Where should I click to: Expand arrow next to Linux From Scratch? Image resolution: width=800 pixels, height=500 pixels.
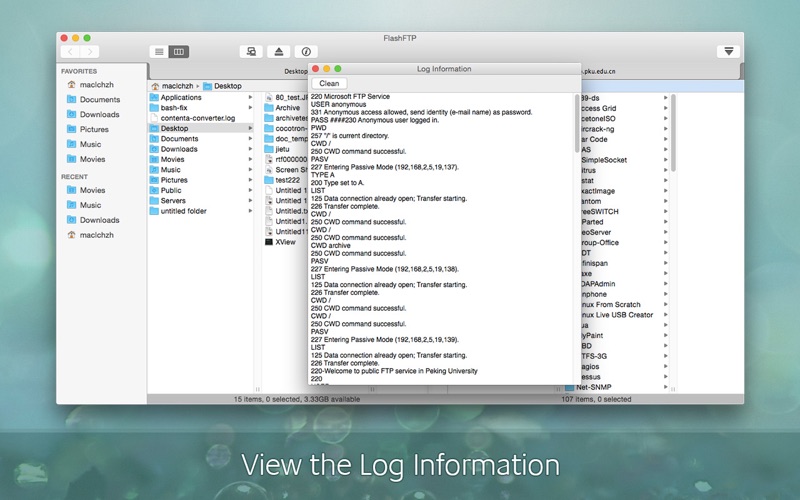click(x=665, y=305)
